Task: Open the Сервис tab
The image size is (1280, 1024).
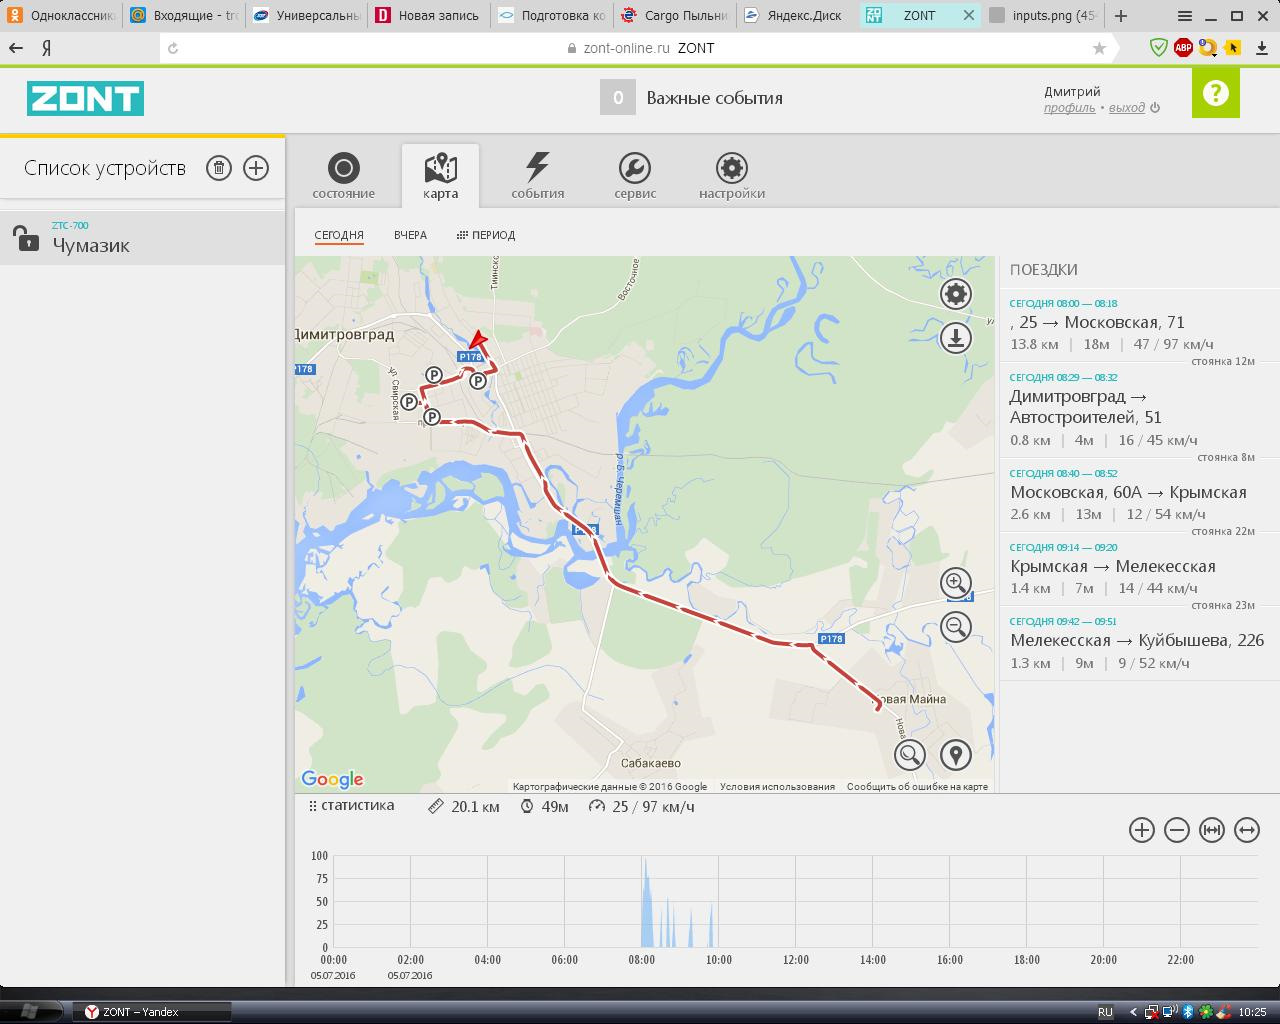Action: pos(635,176)
